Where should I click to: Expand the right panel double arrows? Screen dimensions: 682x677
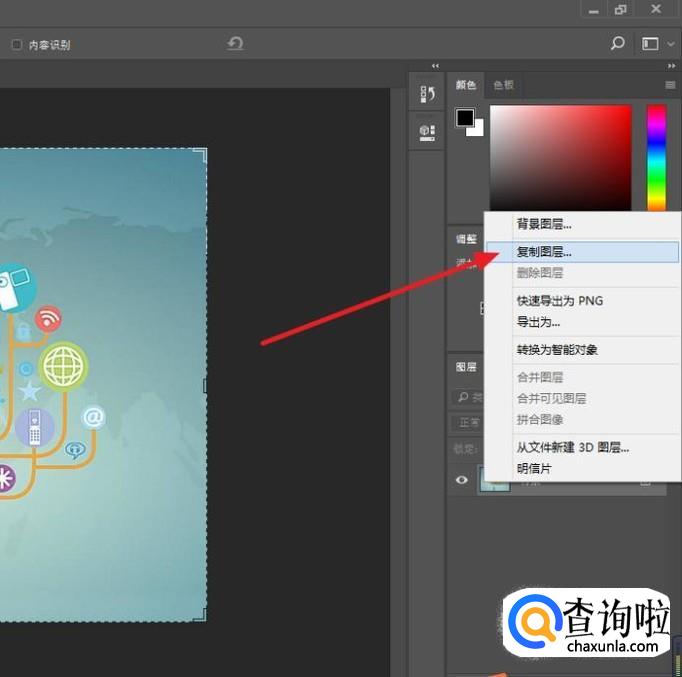672,65
